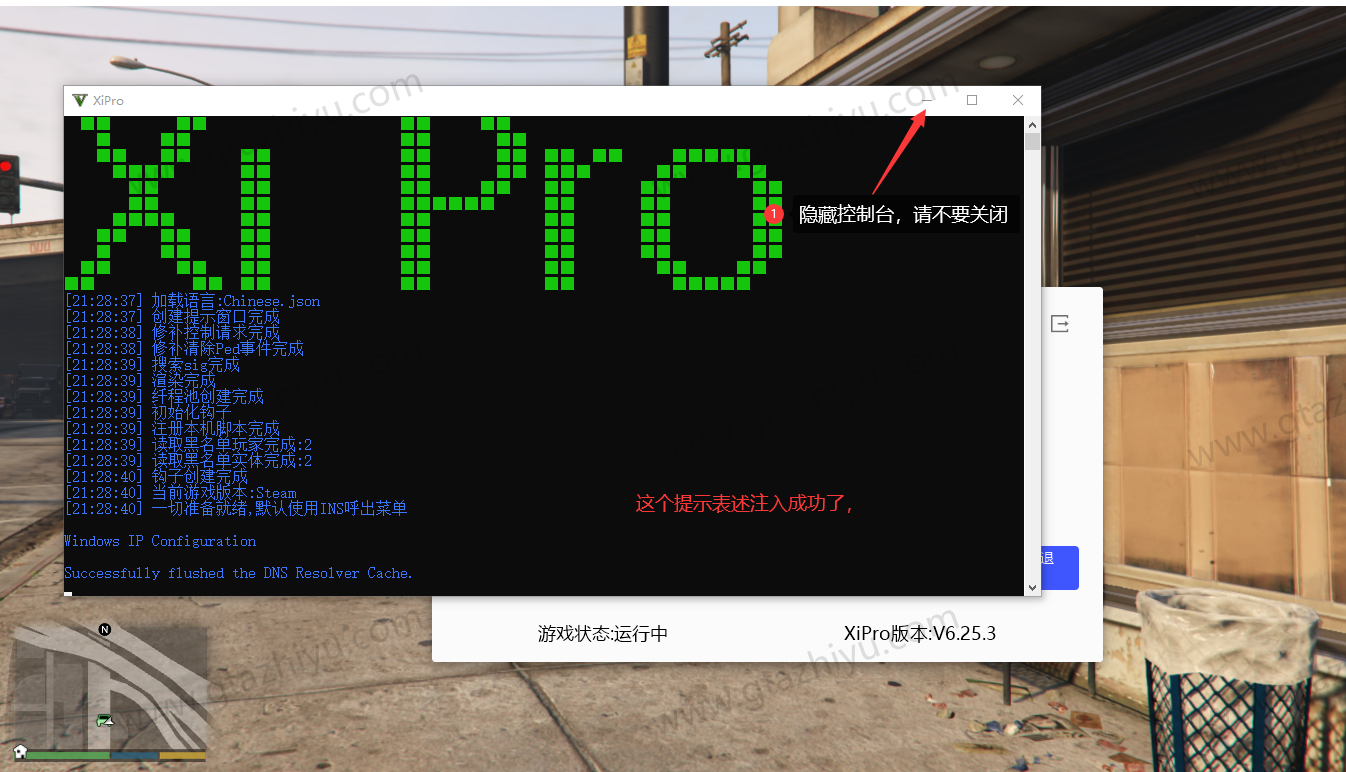Click the '初始化钩子' log line

148,413
